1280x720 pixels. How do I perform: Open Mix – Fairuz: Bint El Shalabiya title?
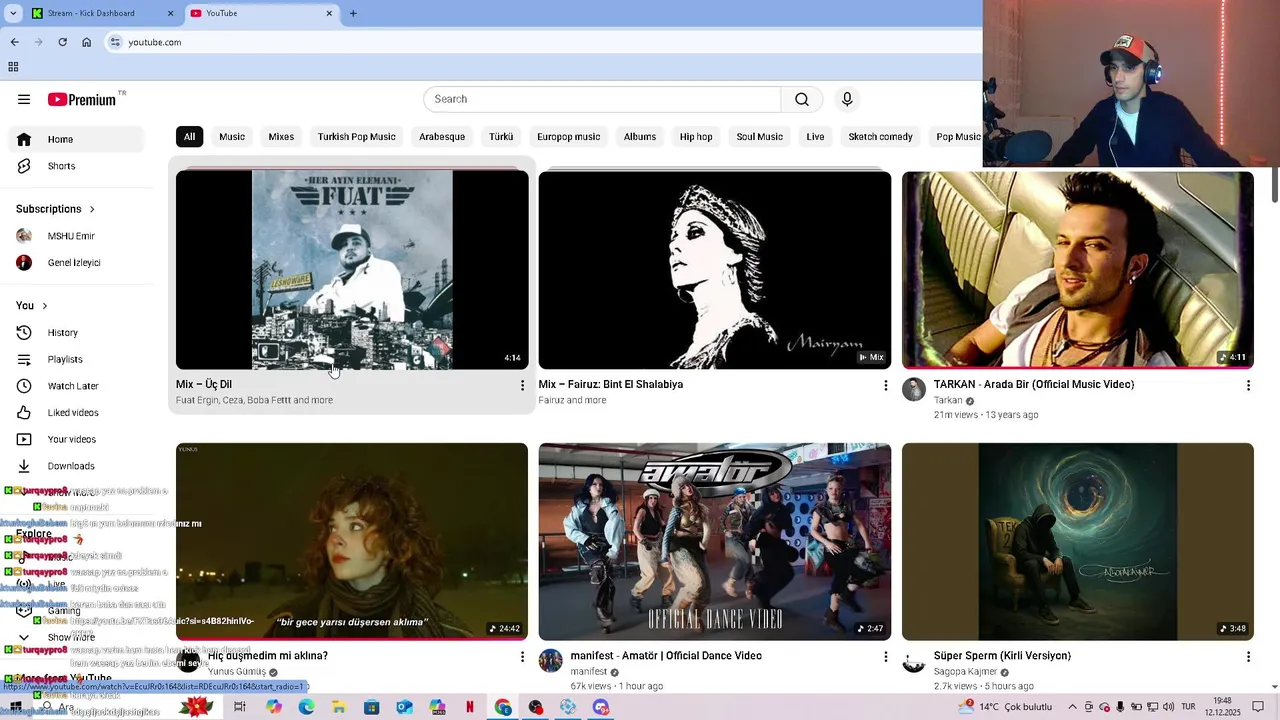click(x=611, y=384)
